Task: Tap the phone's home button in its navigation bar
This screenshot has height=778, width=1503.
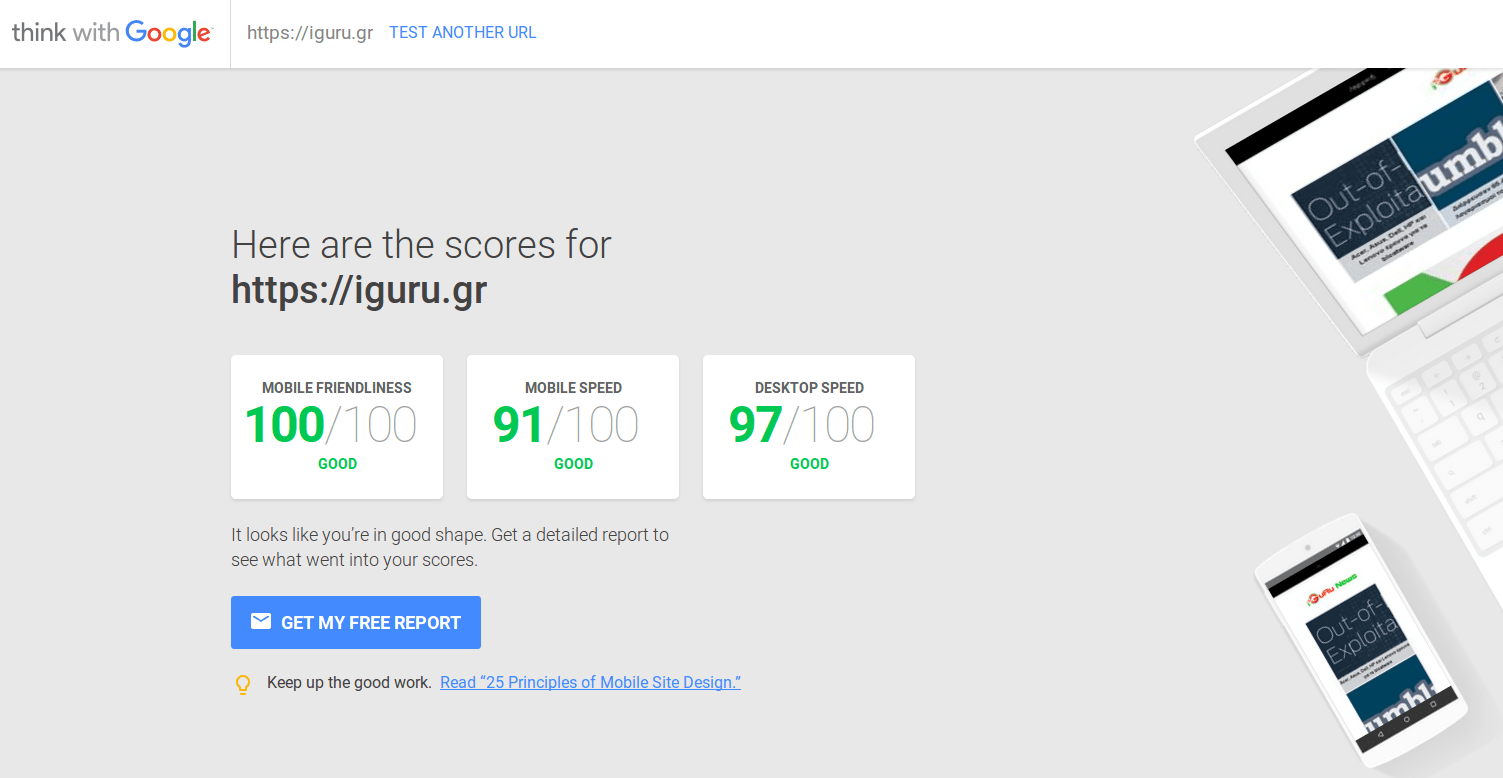Action: click(1407, 719)
